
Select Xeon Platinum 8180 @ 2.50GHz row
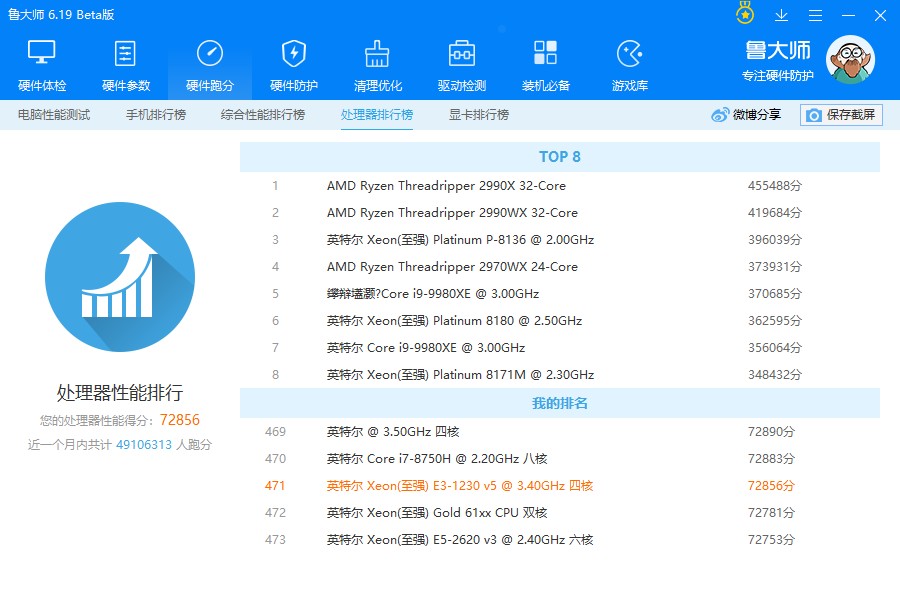tap(560, 321)
